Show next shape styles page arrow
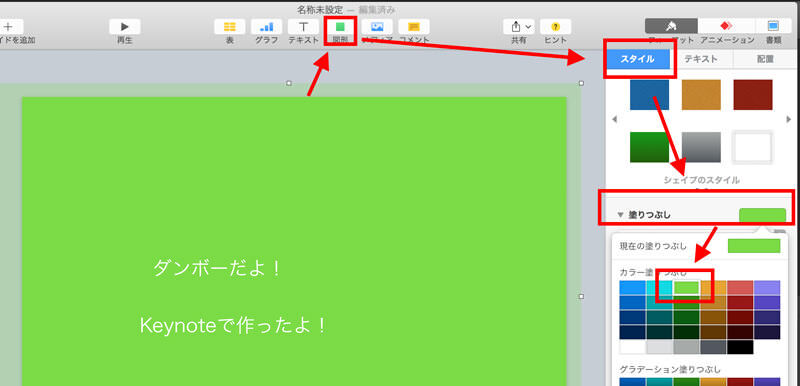The height and width of the screenshot is (386, 800). click(x=789, y=119)
